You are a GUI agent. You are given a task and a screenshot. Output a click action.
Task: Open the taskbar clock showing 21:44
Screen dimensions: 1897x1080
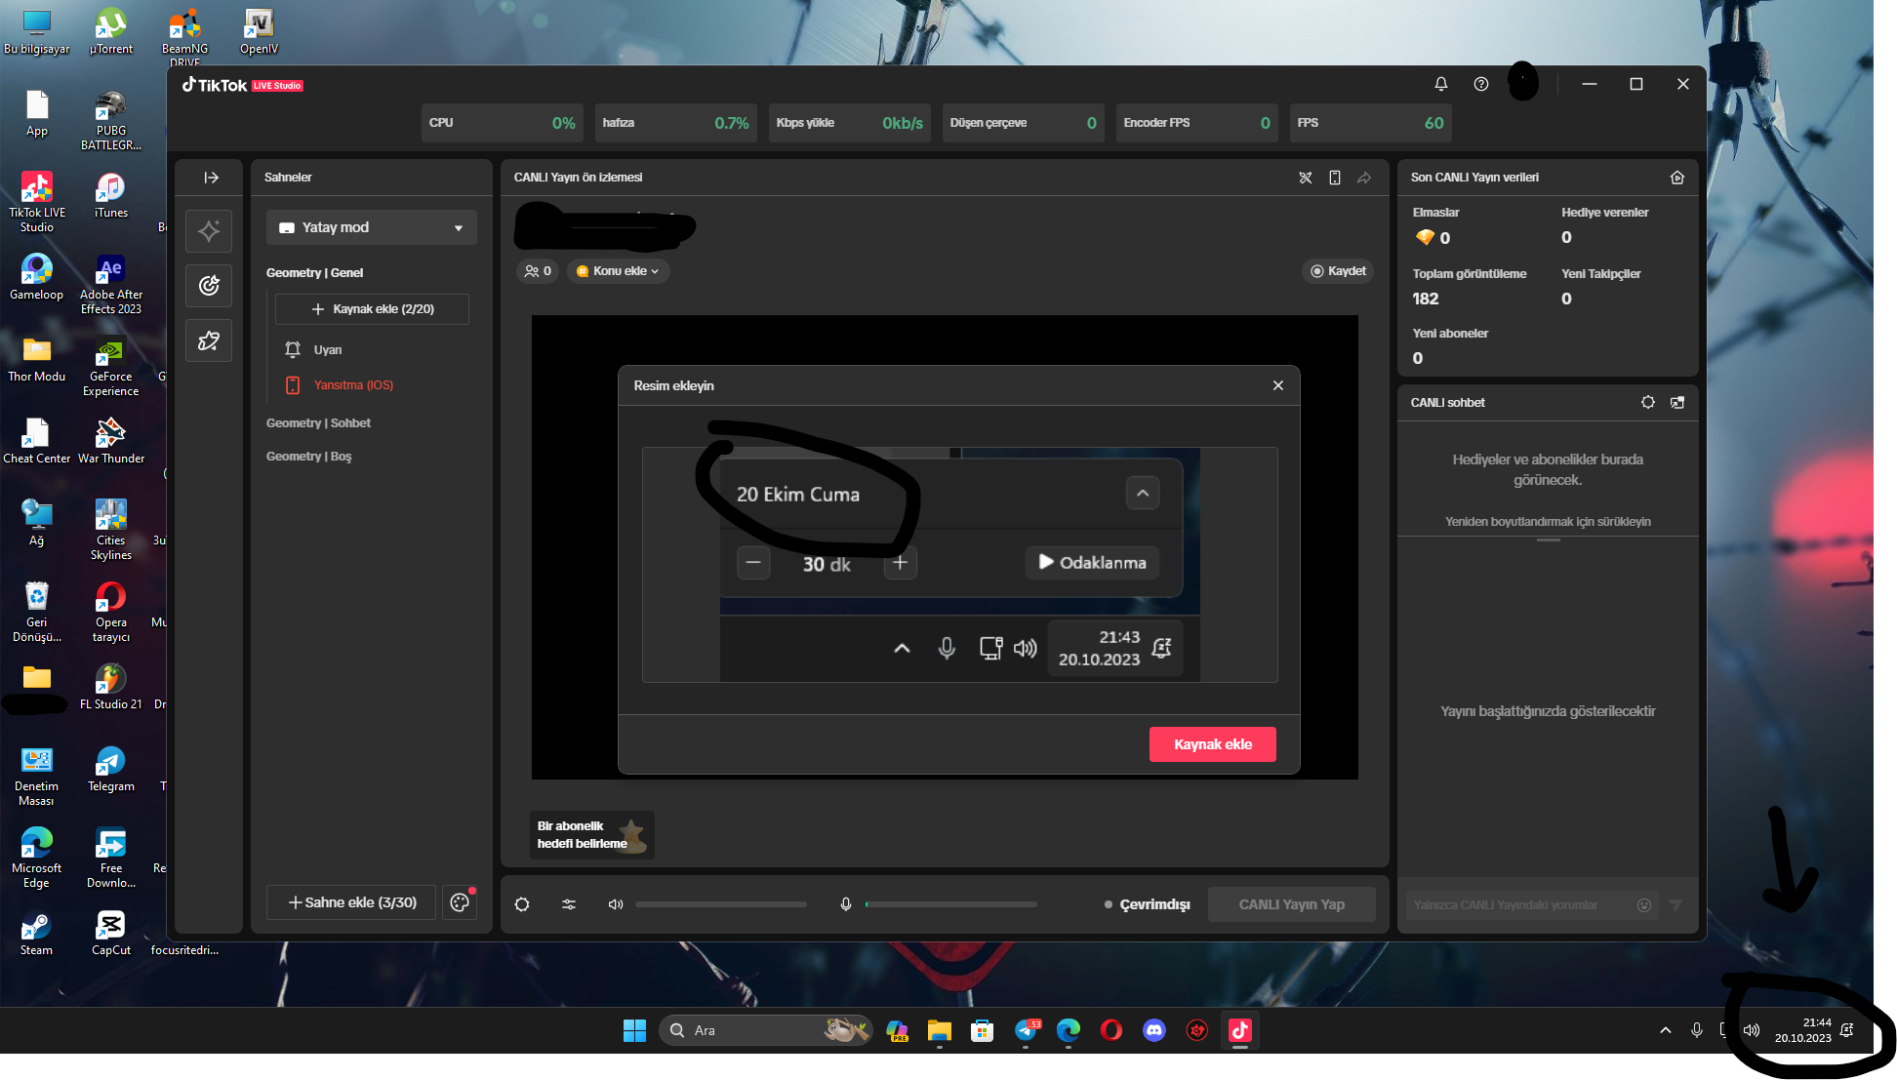point(1803,1030)
